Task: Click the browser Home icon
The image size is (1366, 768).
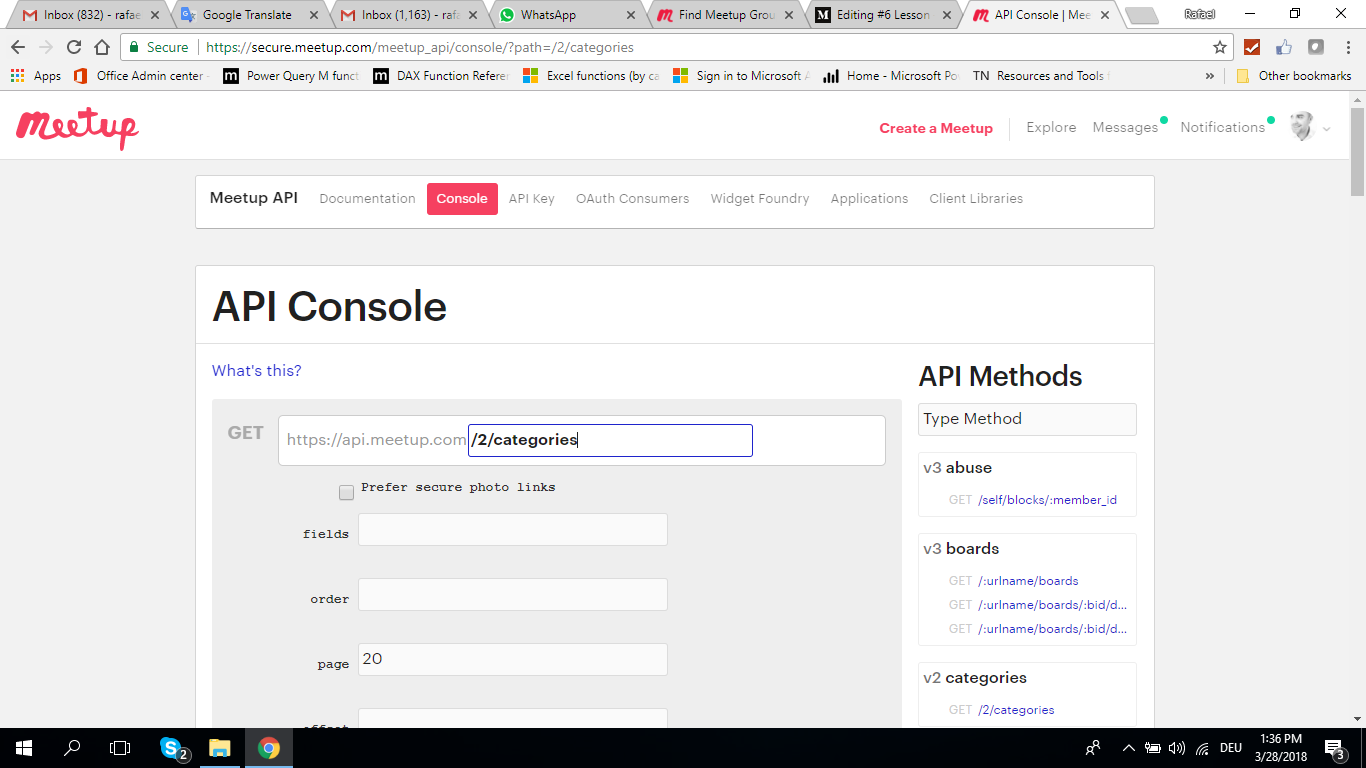Action: (x=103, y=47)
